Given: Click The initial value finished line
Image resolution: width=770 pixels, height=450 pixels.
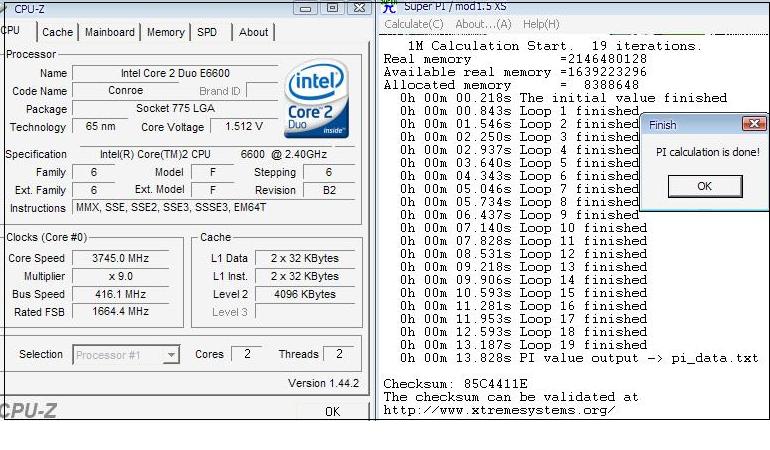Looking at the screenshot, I should (563, 98).
